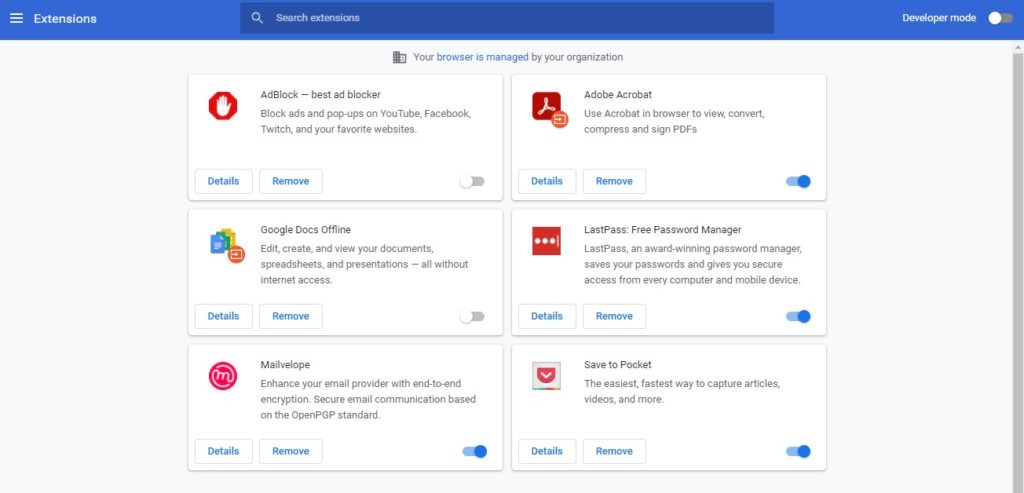Click the search magnifier icon
The height and width of the screenshot is (493, 1024).
click(257, 18)
